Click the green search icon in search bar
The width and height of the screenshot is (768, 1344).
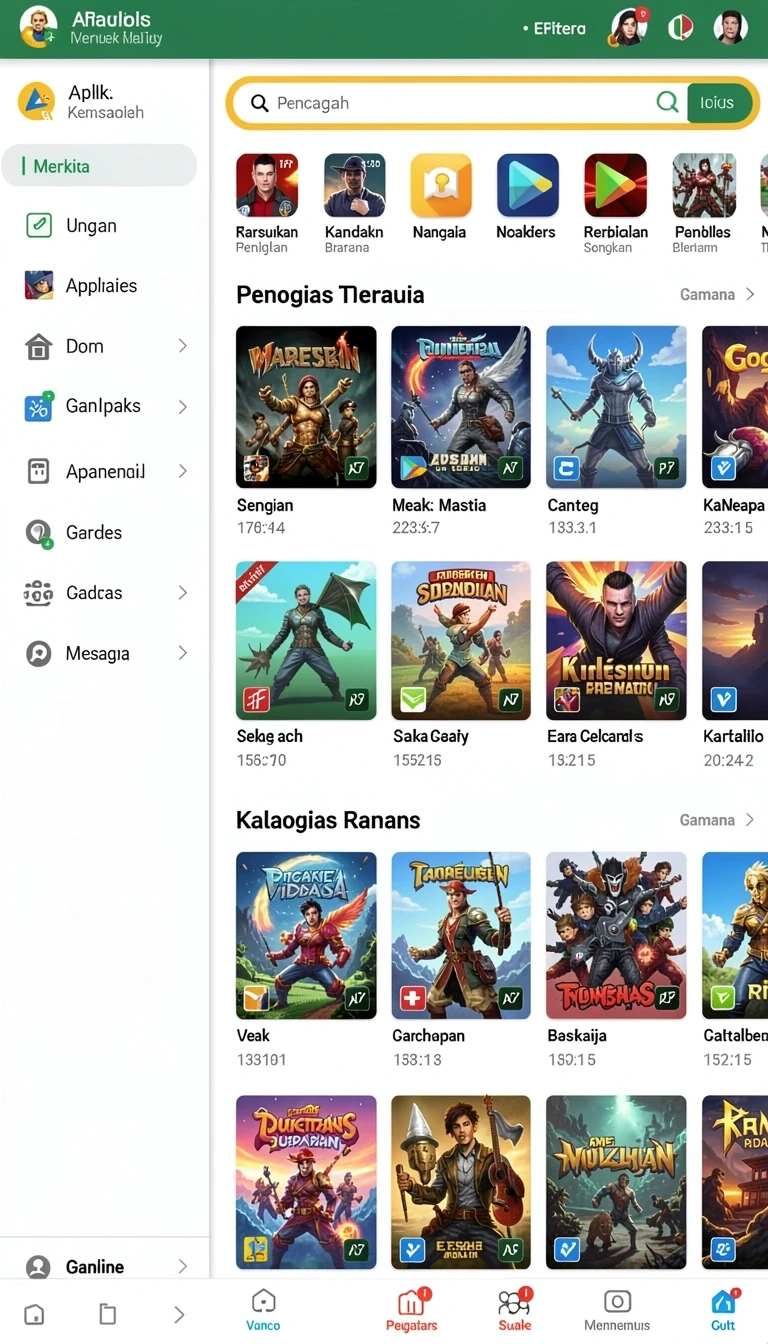(667, 102)
